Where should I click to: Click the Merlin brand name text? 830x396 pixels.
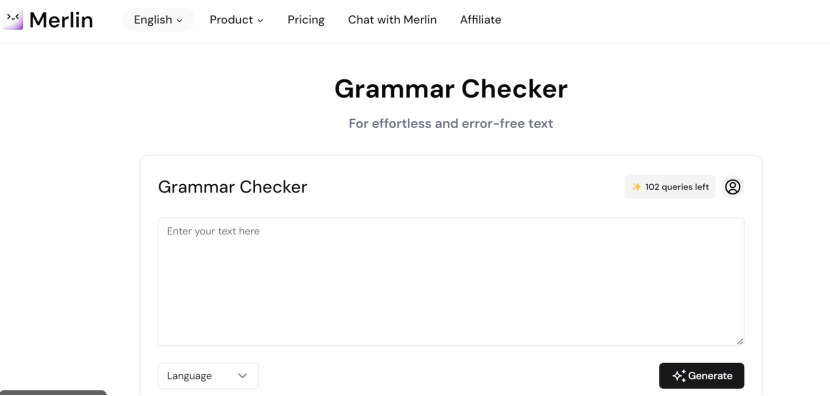click(x=61, y=20)
